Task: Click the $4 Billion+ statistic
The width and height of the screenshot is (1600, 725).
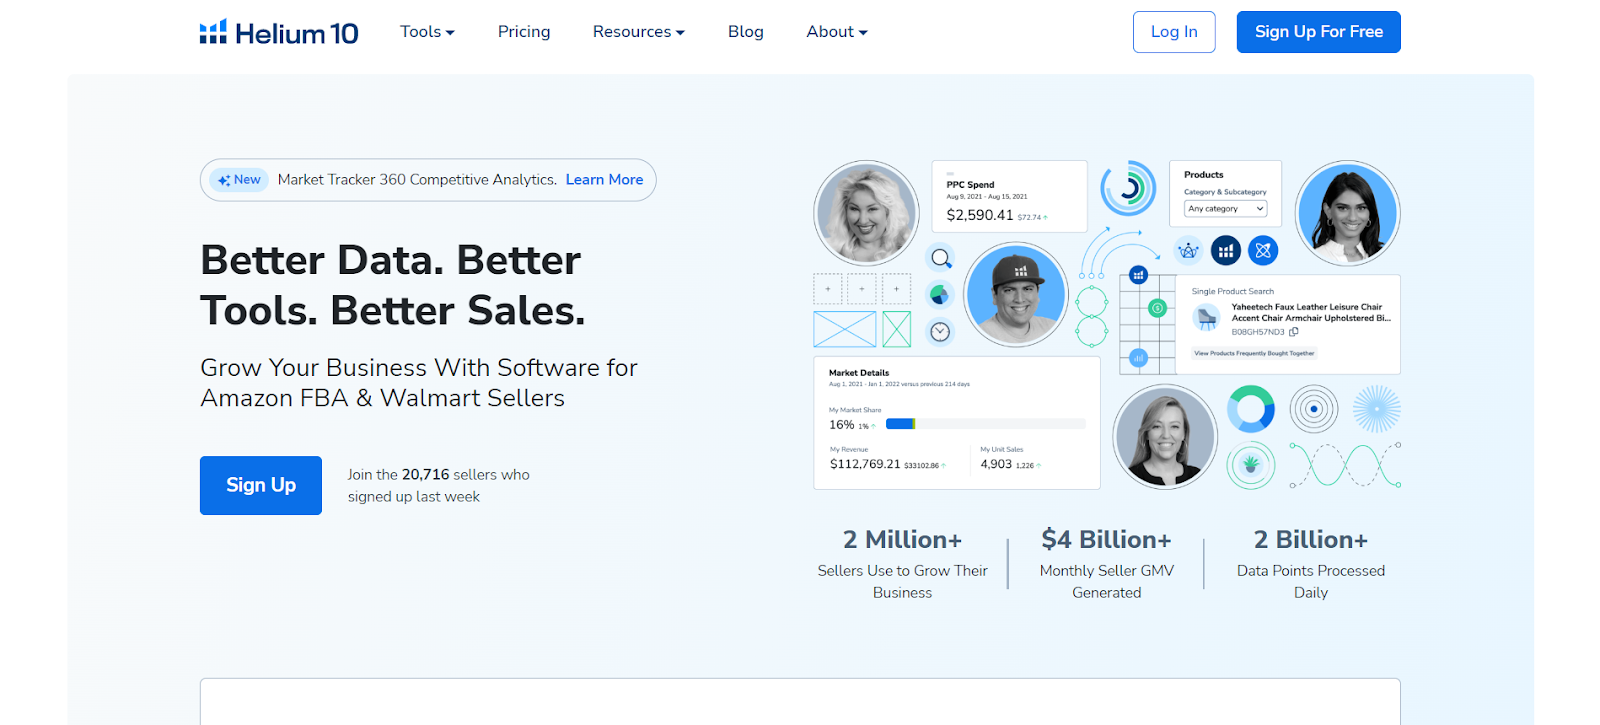Action: tap(1106, 540)
